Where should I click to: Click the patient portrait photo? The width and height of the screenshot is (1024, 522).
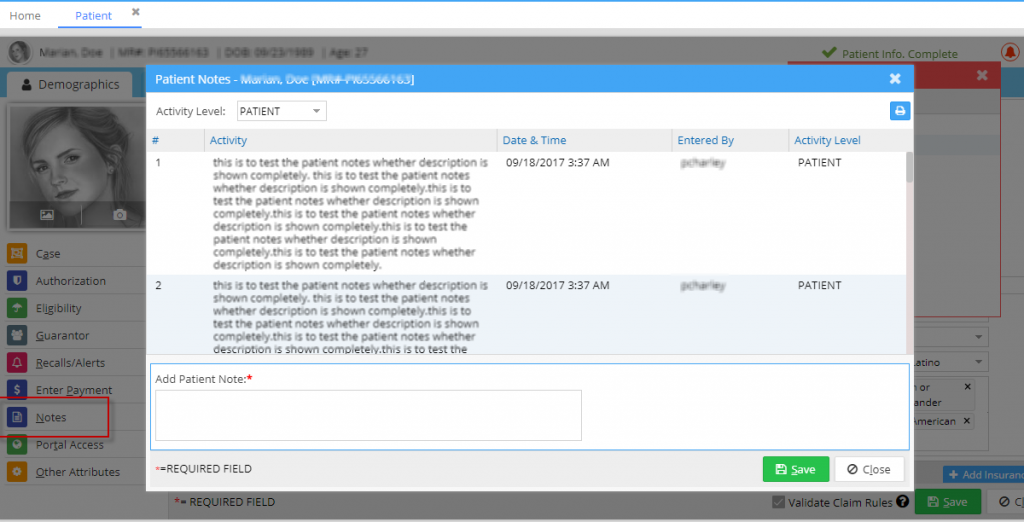pyautogui.click(x=76, y=167)
